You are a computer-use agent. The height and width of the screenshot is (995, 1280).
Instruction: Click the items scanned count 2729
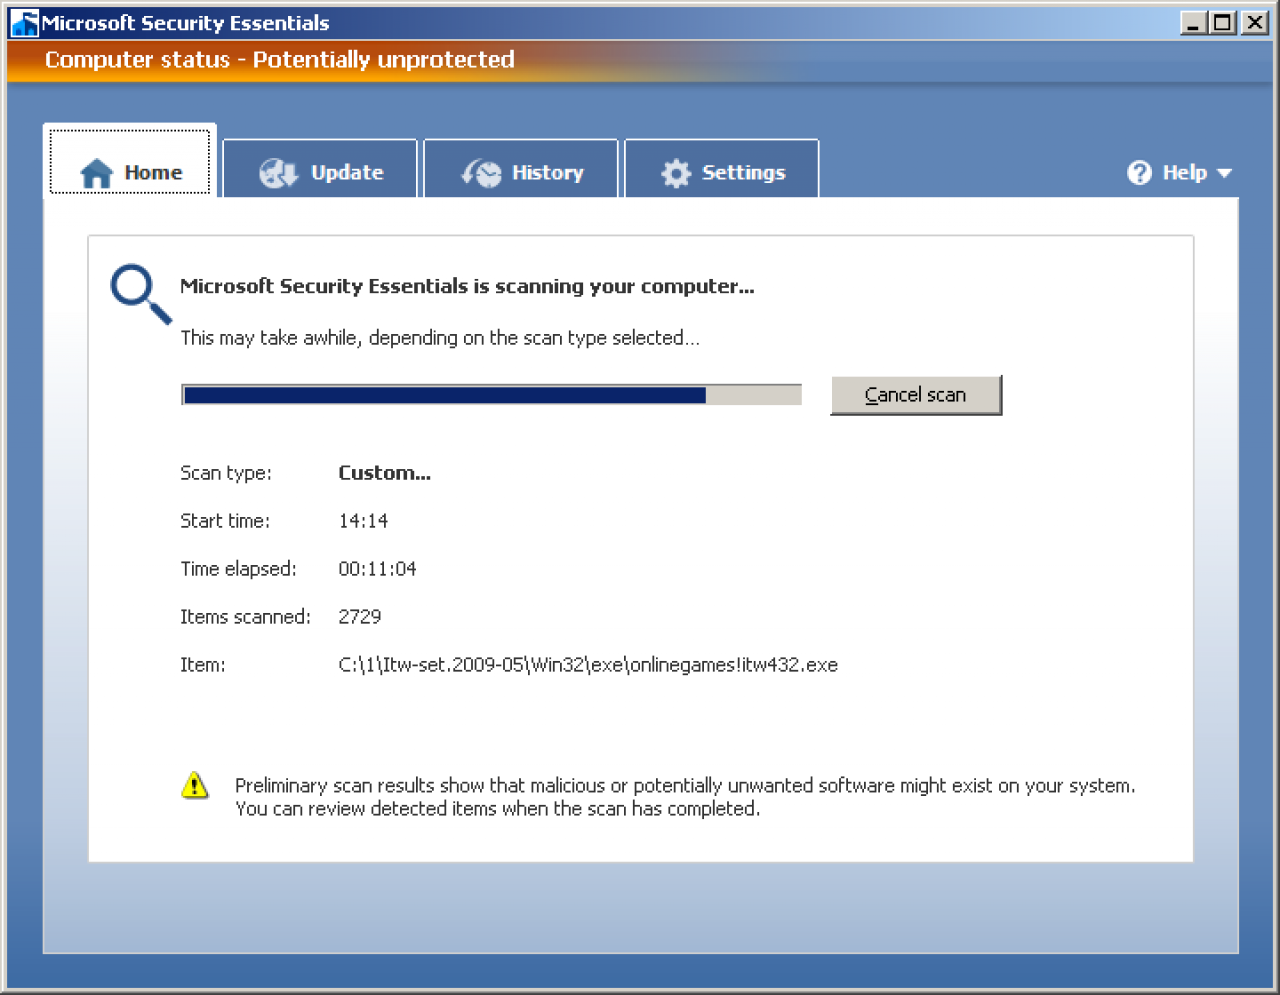(x=359, y=617)
